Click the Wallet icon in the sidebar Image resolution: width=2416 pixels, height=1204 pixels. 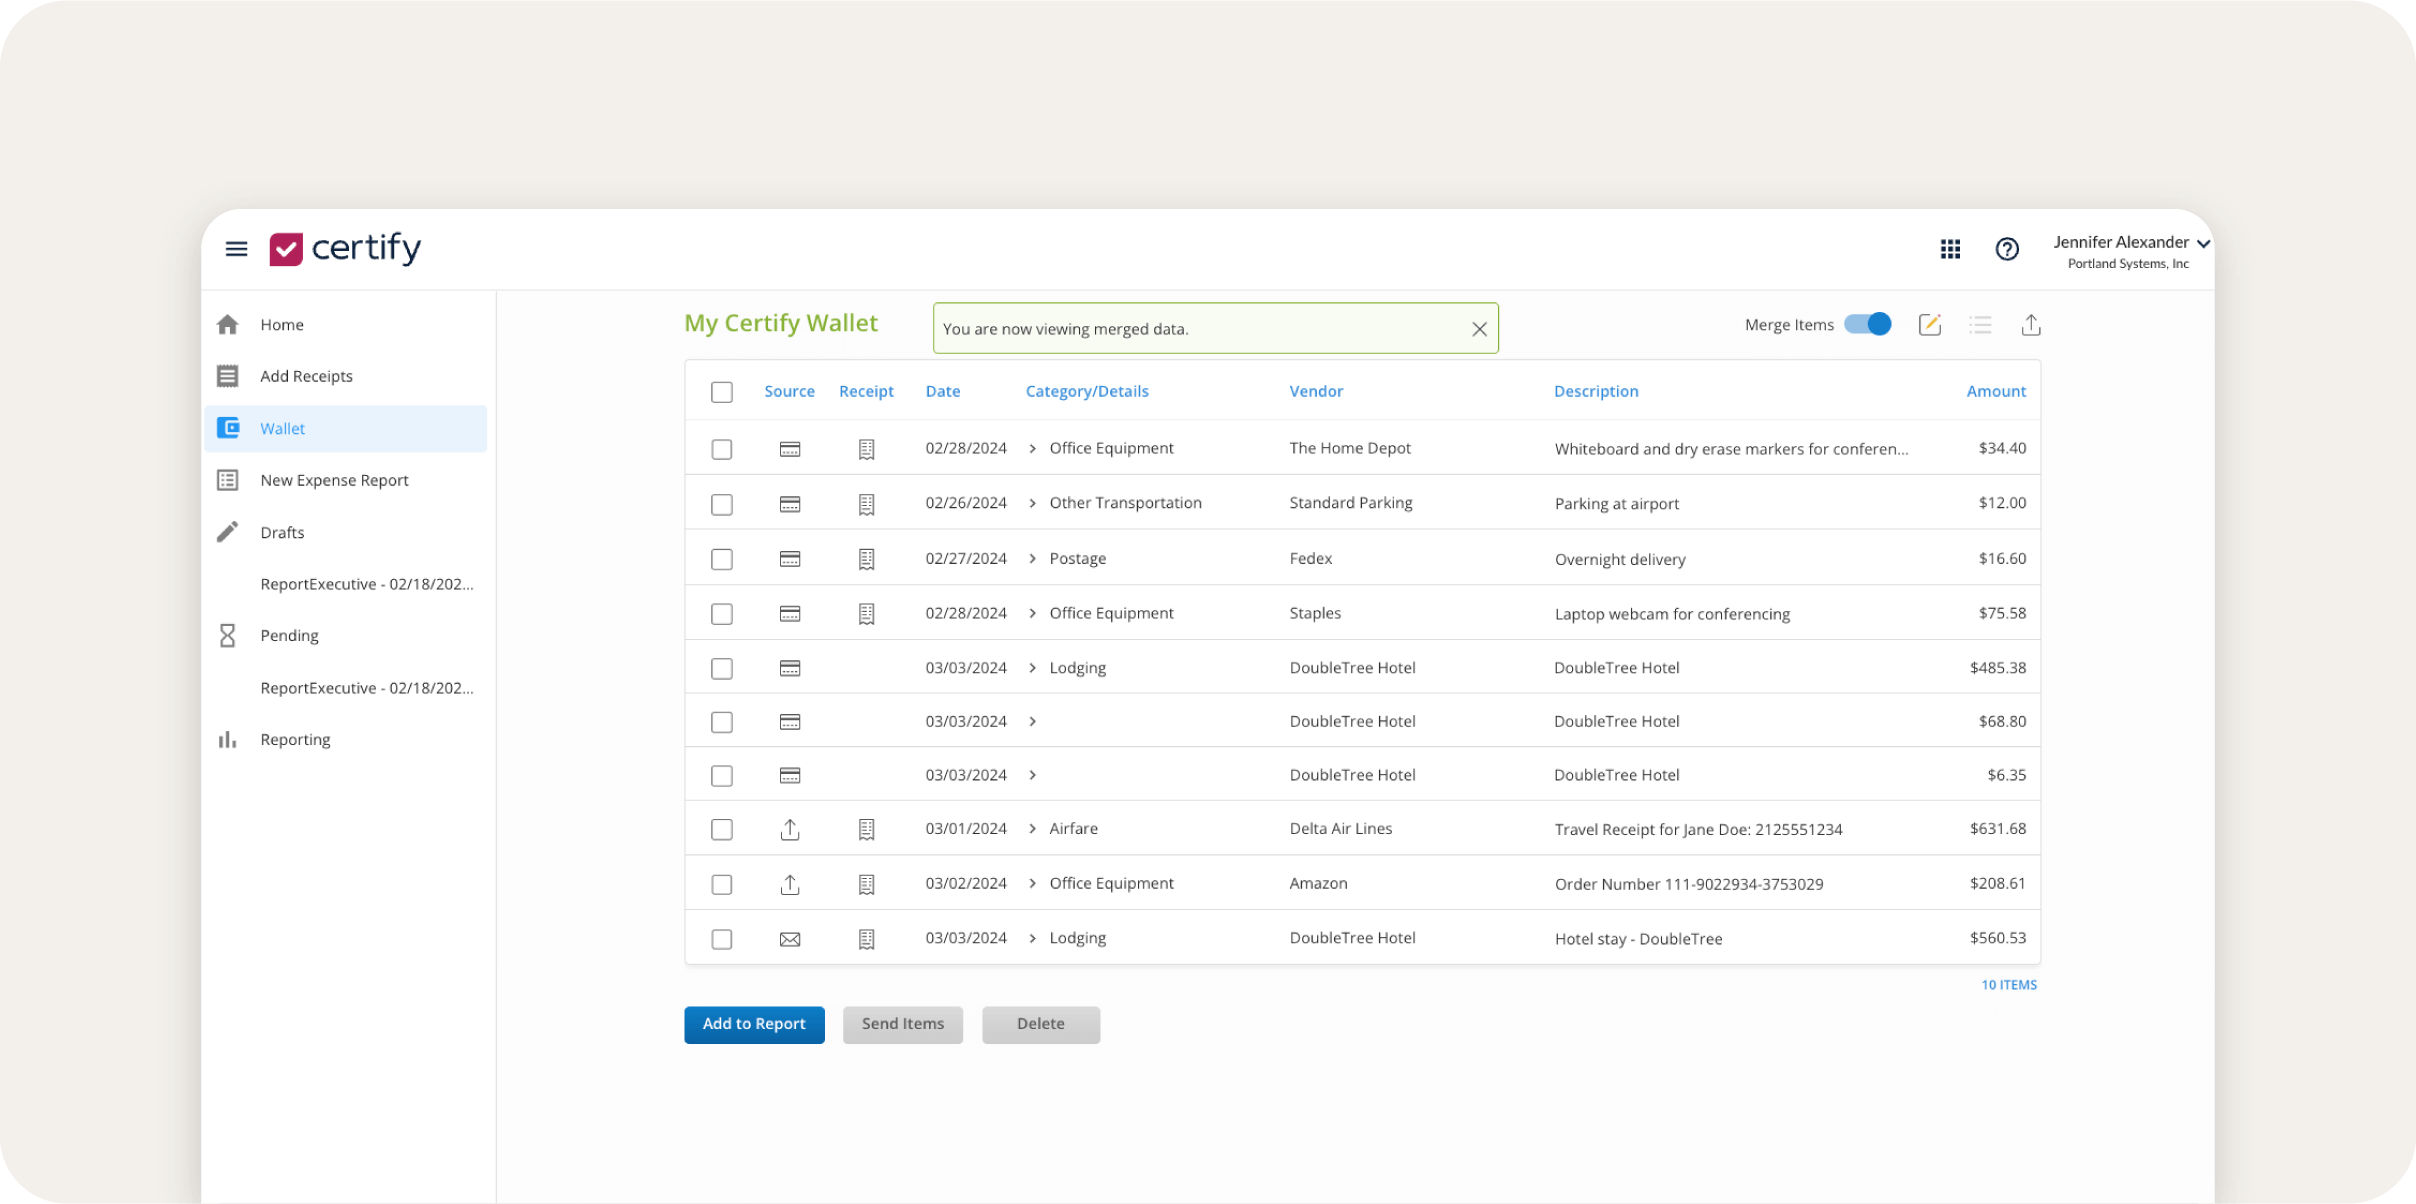coord(229,428)
